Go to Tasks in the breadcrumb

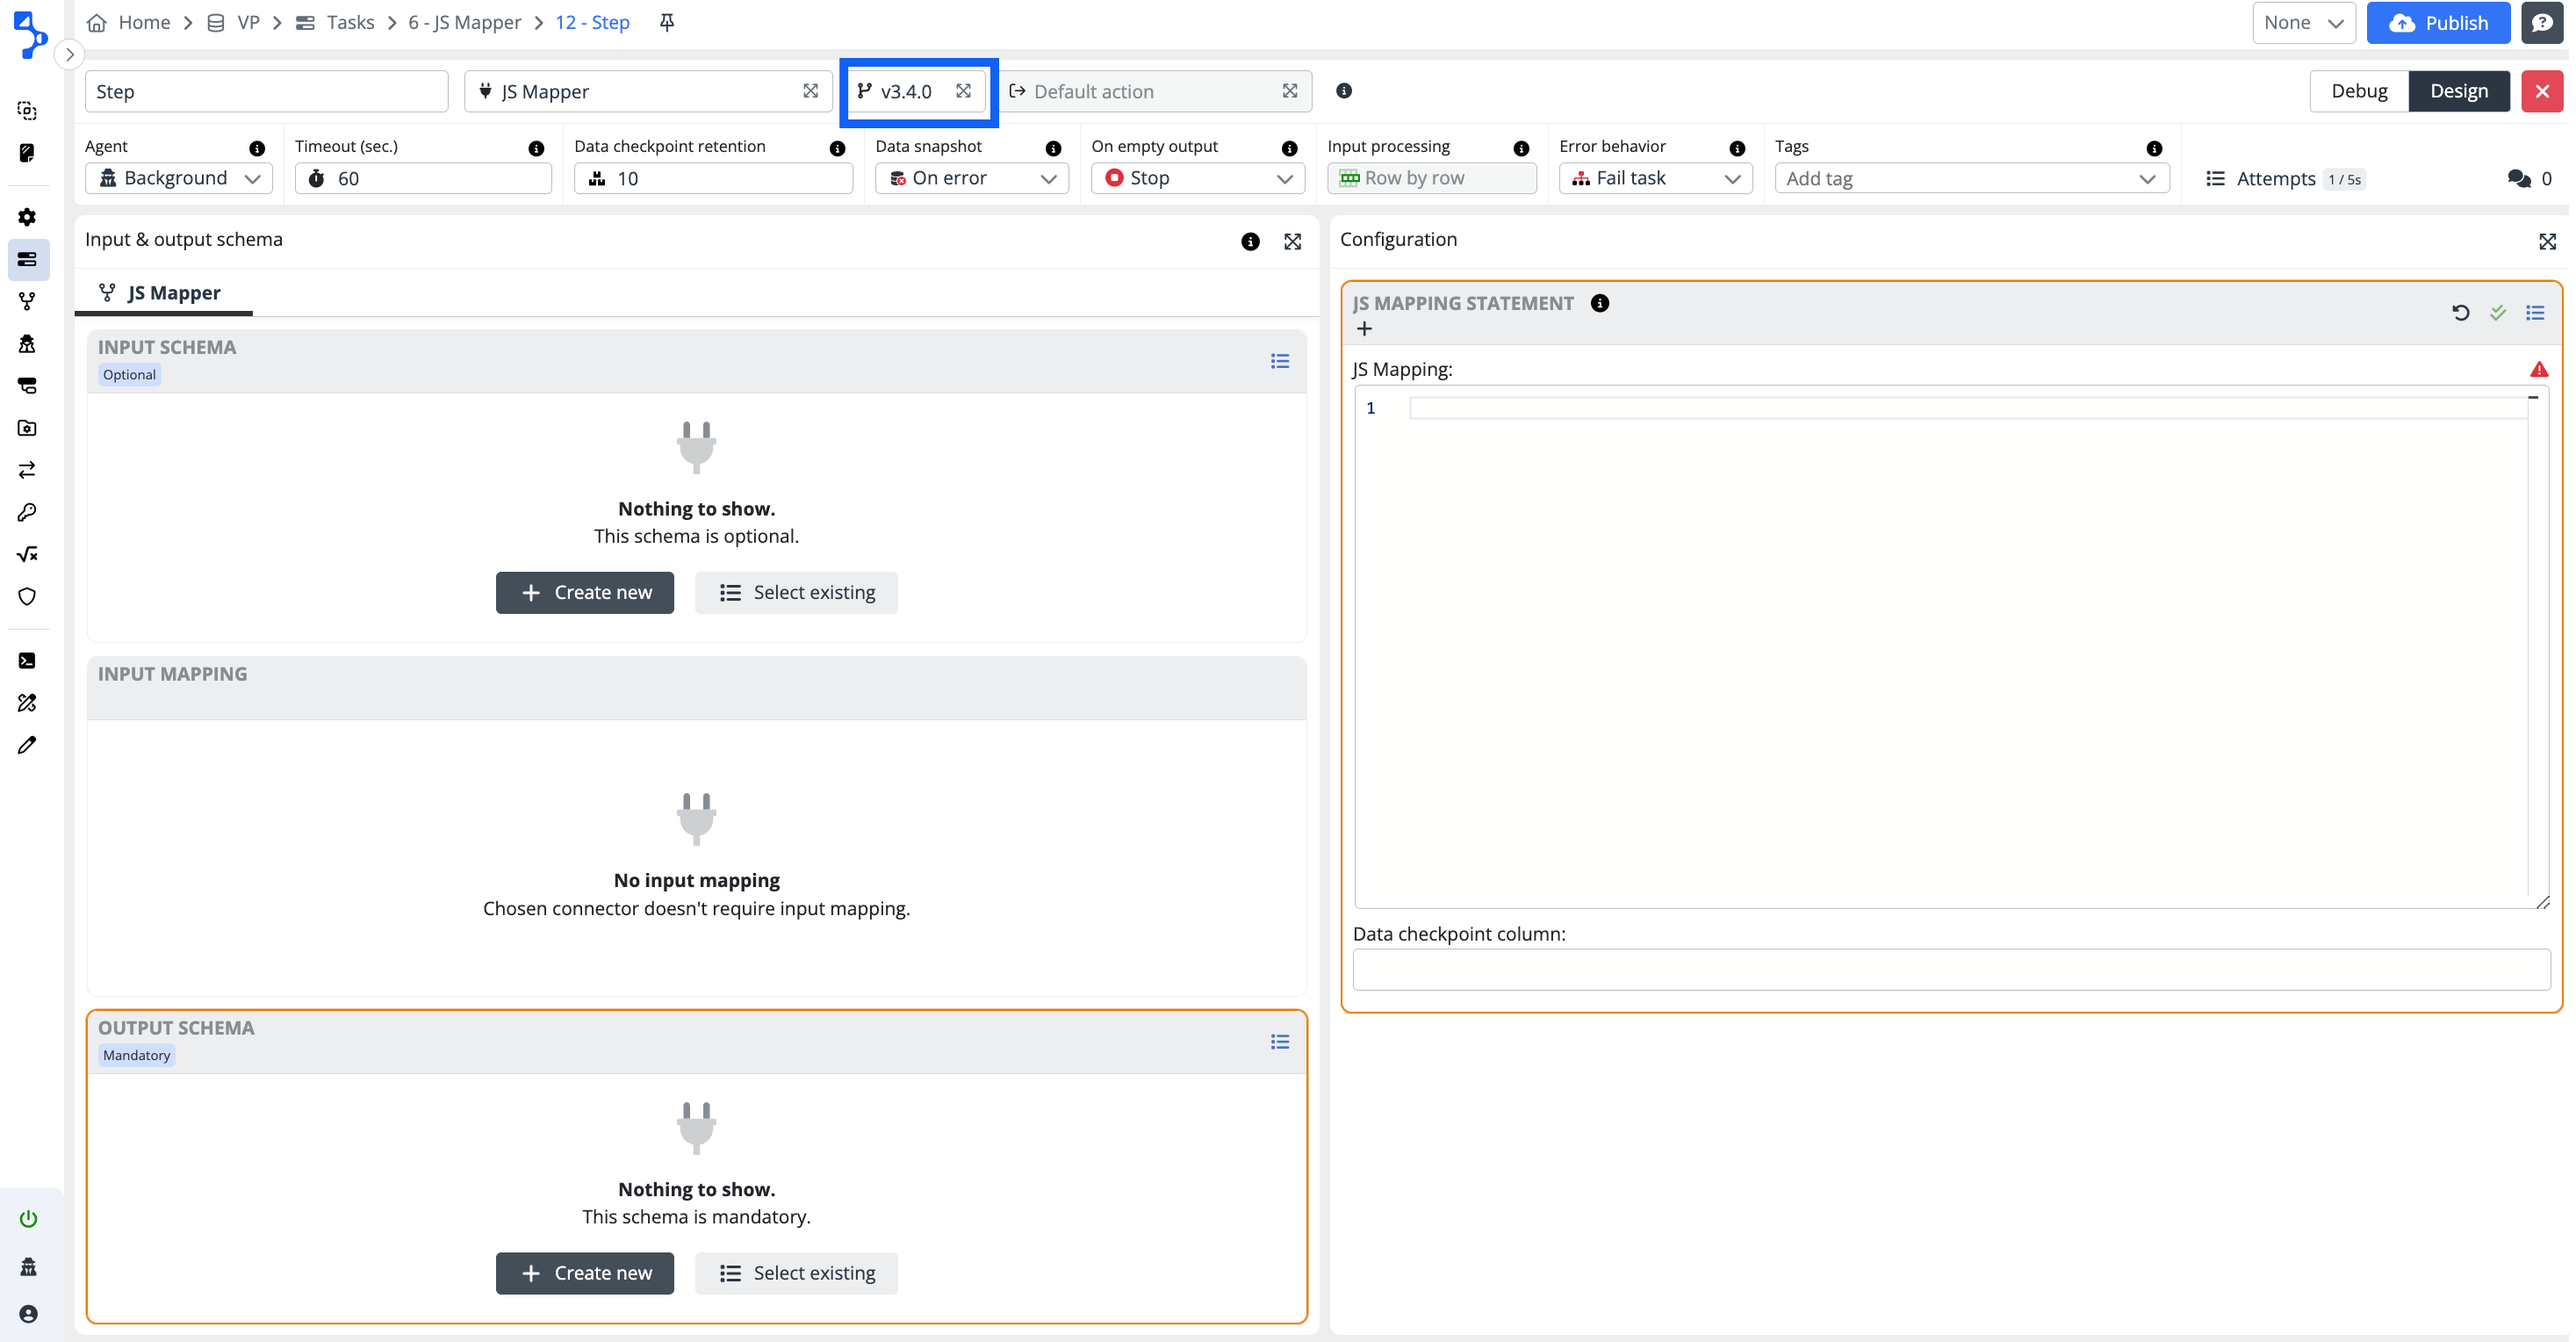point(349,22)
